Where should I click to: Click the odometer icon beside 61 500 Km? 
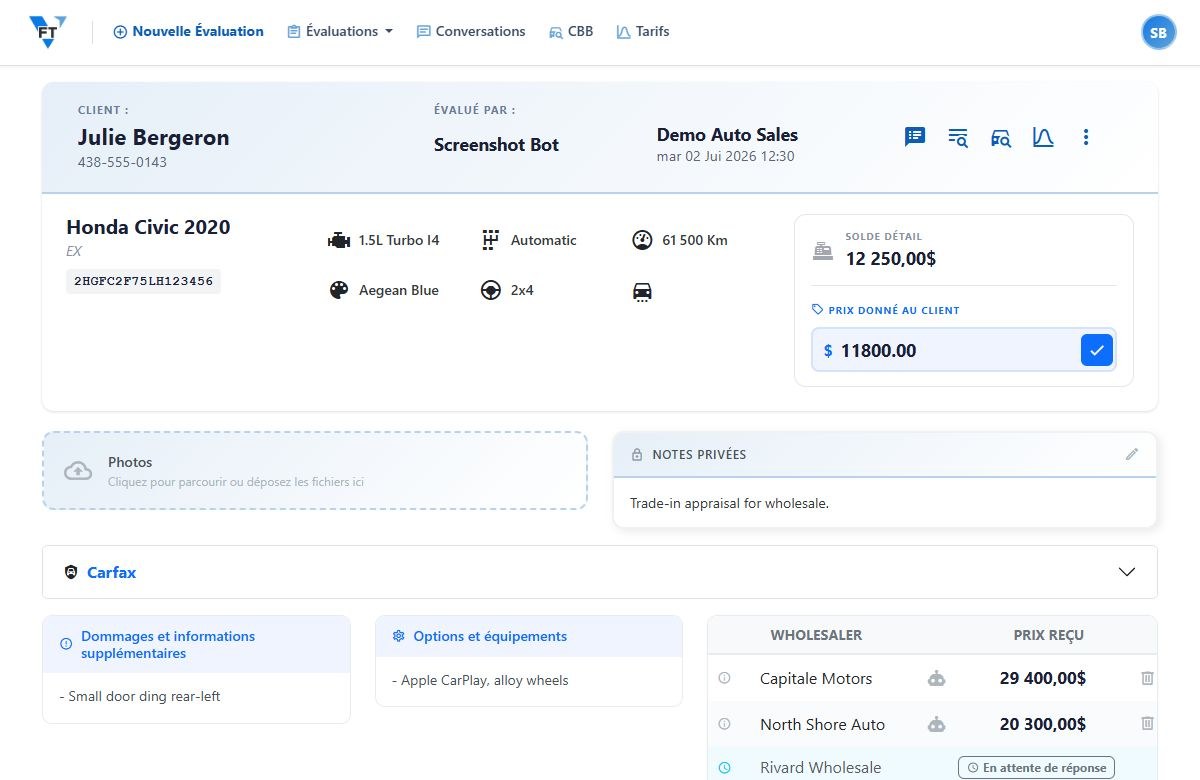(642, 240)
